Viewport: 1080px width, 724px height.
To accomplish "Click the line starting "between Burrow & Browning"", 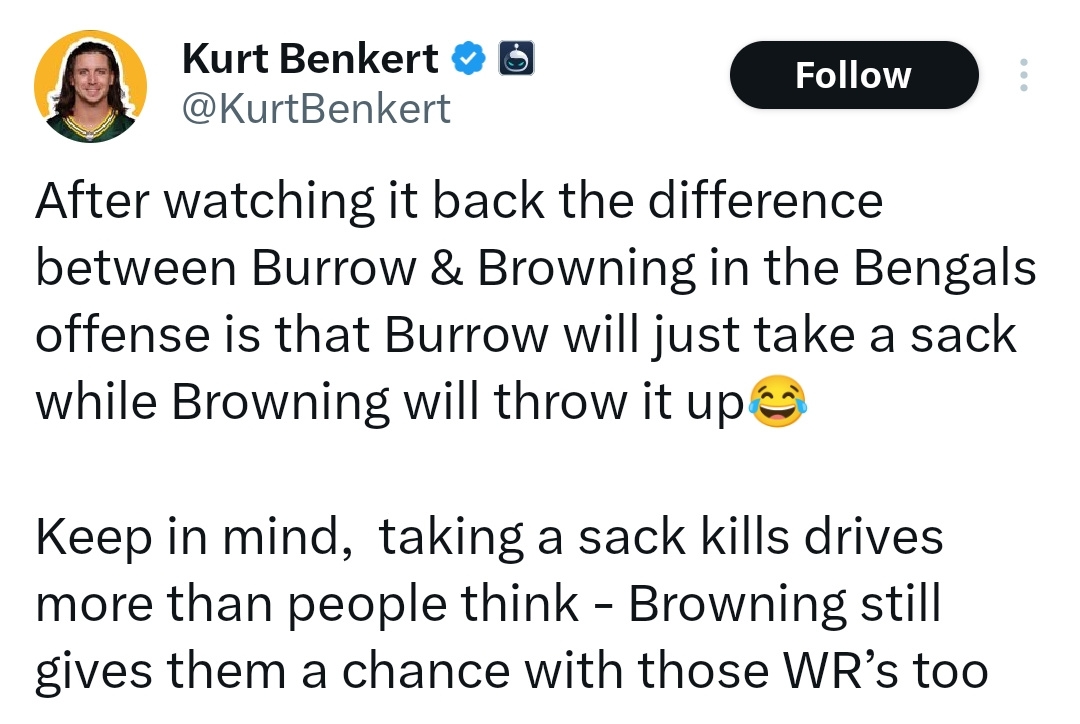I will 535,269.
